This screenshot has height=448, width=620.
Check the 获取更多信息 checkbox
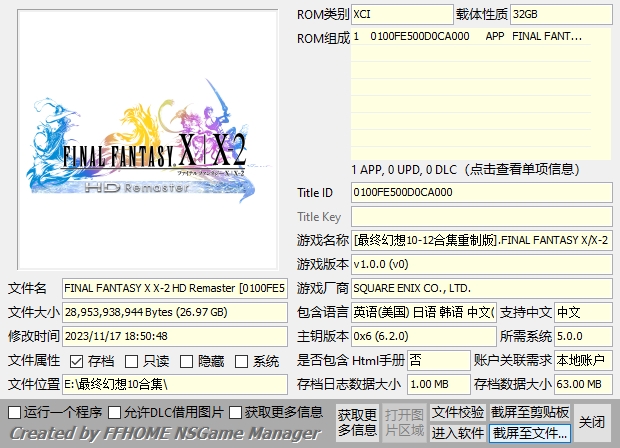[235, 412]
